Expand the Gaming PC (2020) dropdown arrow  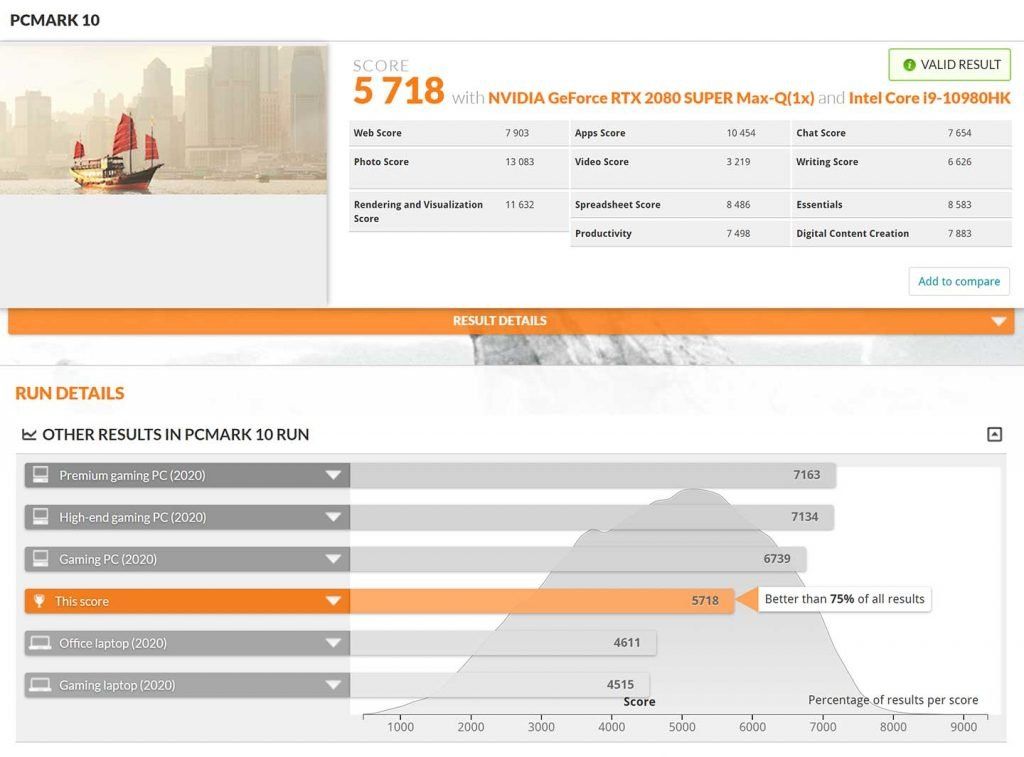click(333, 559)
